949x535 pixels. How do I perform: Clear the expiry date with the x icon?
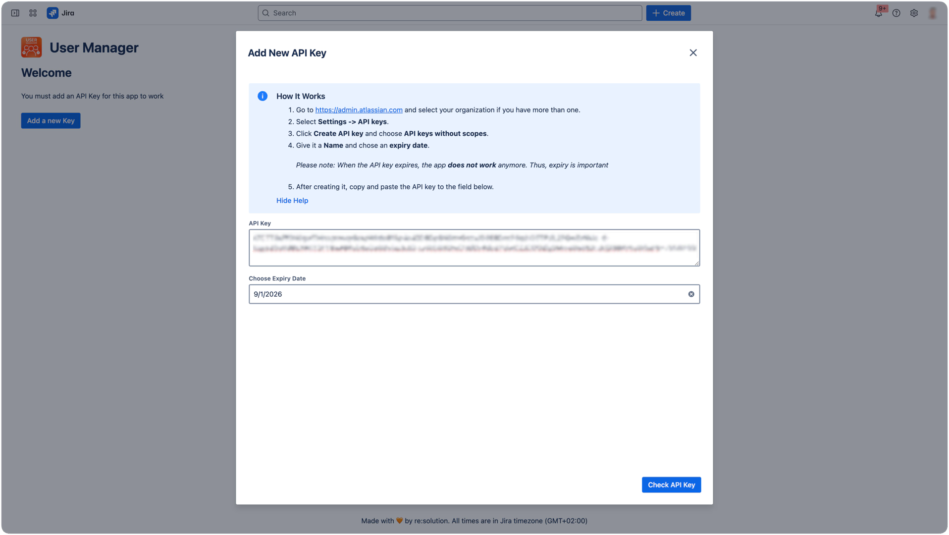(x=691, y=294)
